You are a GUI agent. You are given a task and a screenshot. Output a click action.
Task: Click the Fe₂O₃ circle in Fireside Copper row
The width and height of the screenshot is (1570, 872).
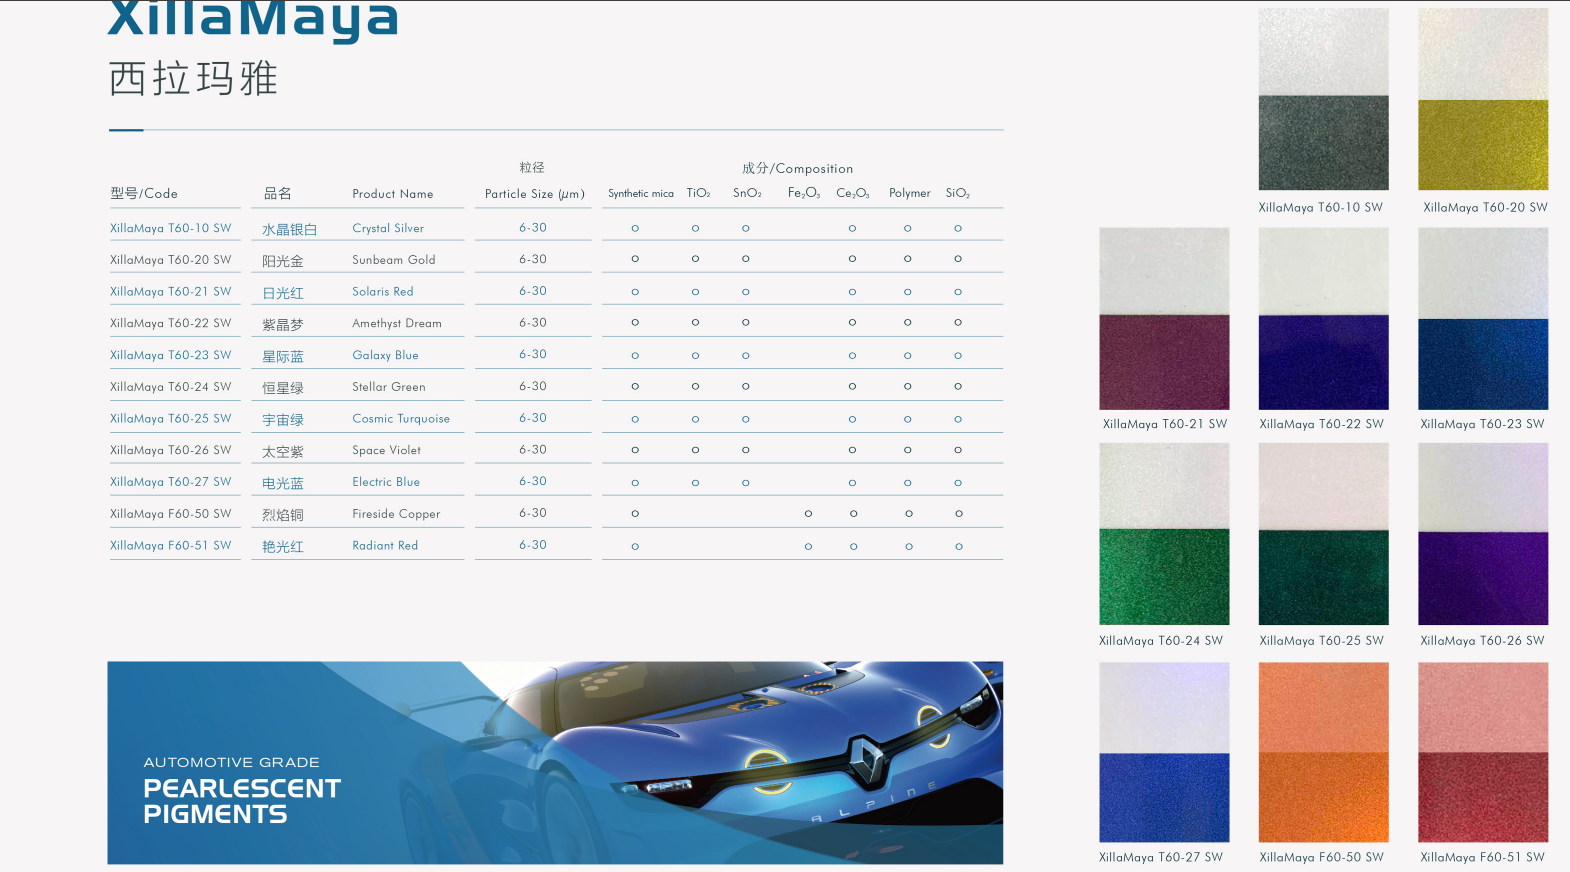coord(808,514)
